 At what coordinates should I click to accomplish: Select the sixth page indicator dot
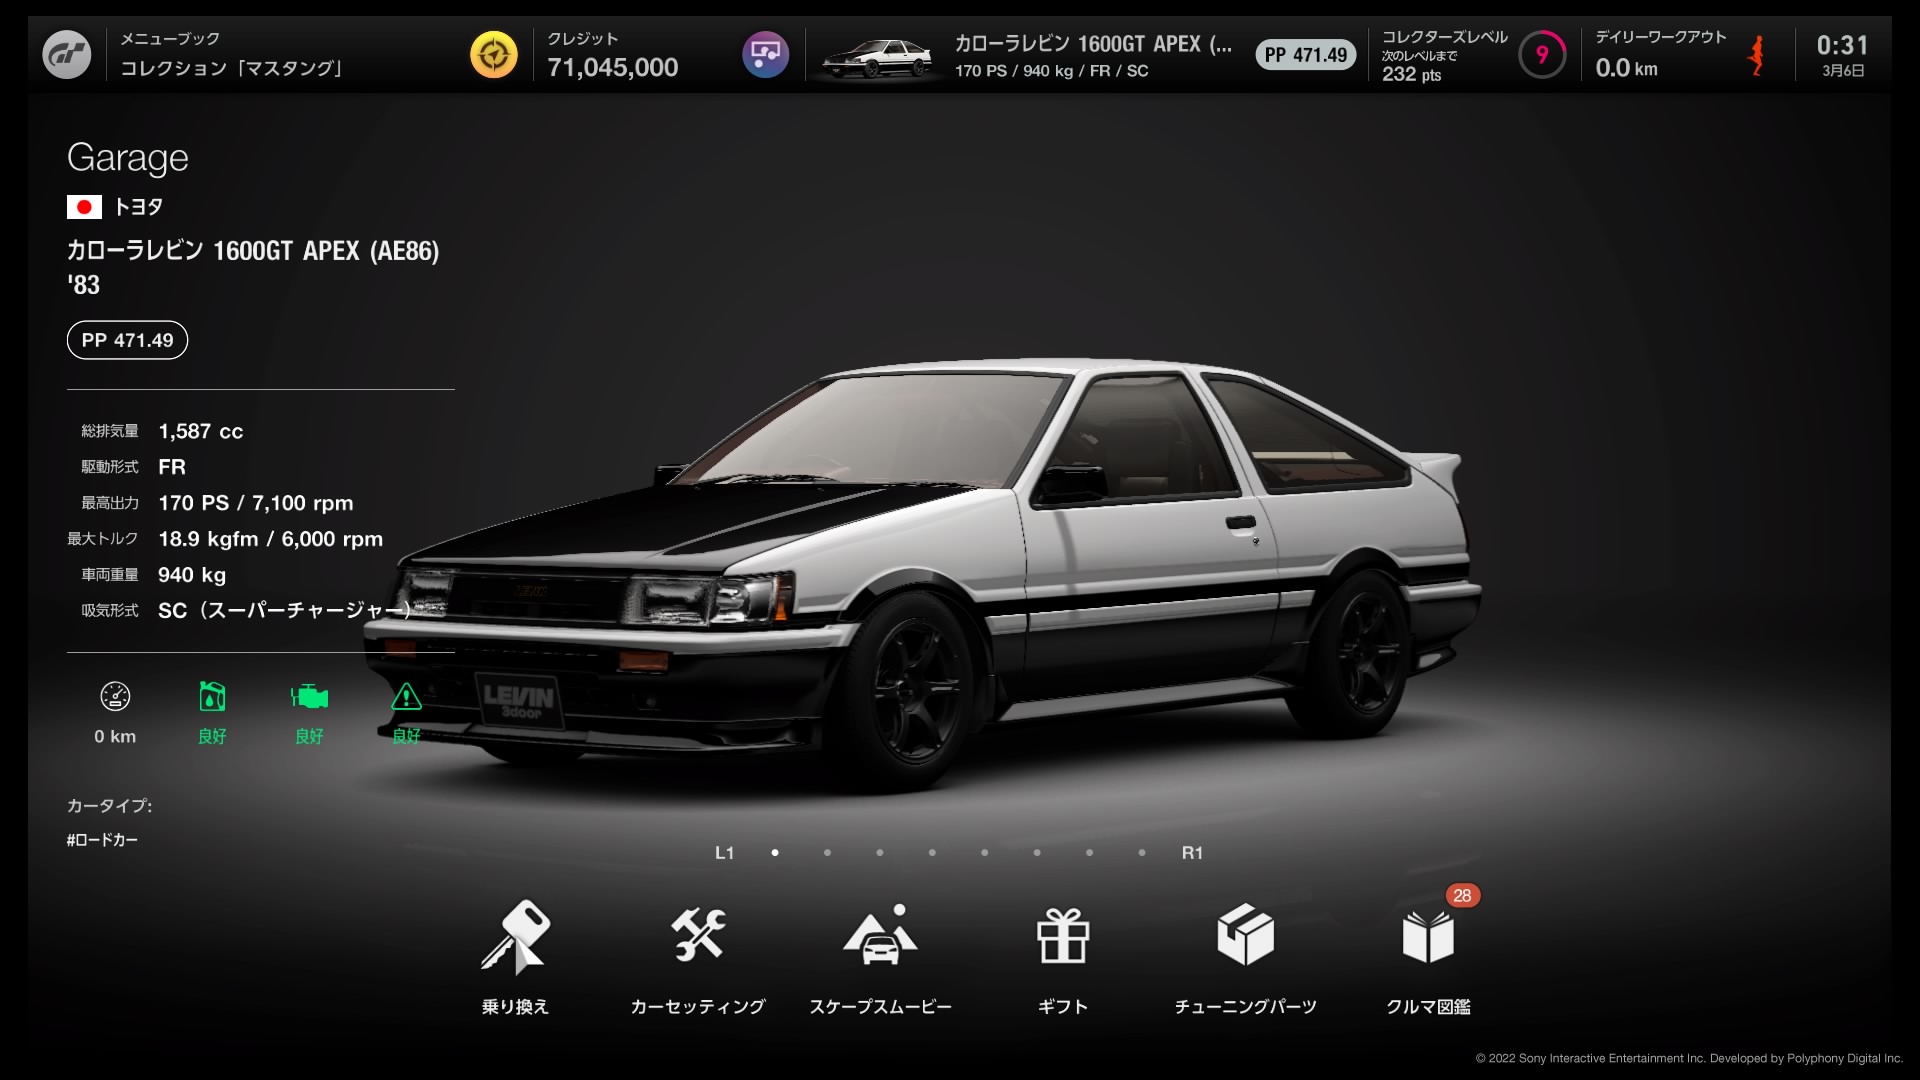(x=1037, y=853)
